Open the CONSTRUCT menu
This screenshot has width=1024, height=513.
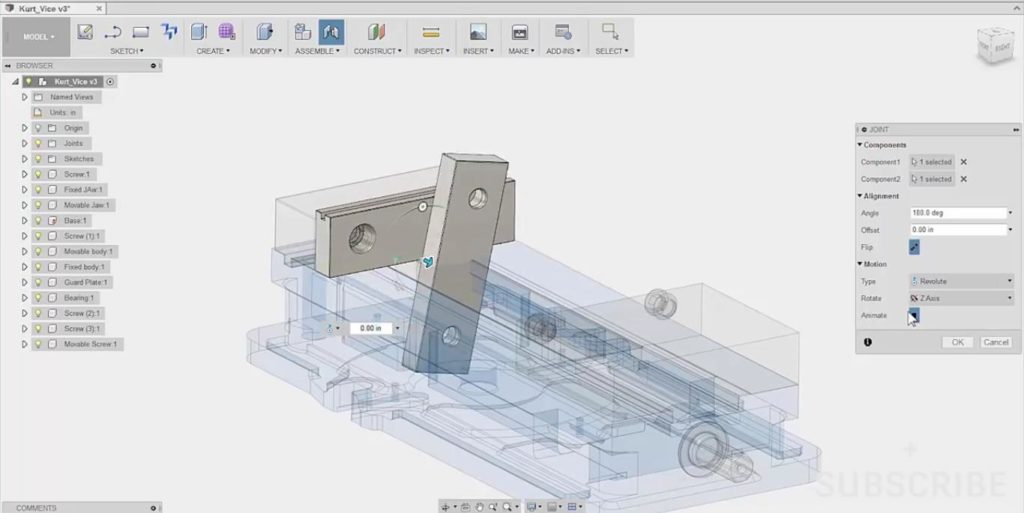[x=377, y=51]
